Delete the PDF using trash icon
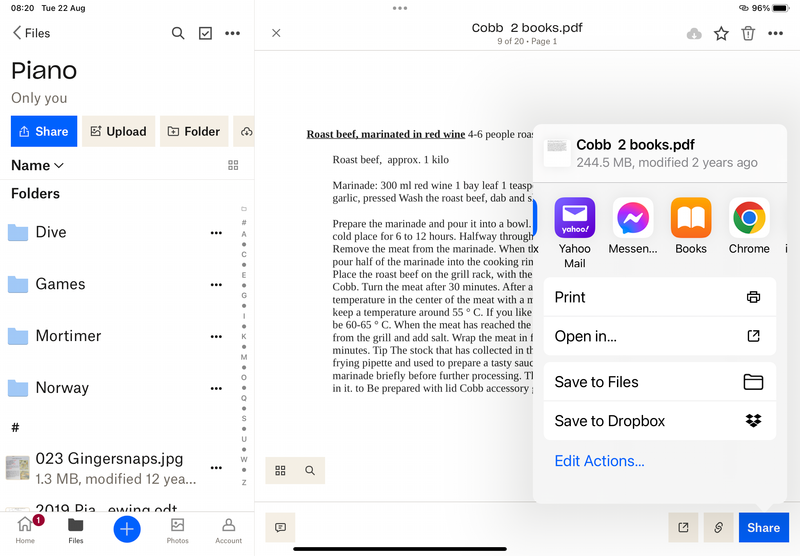This screenshot has height=556, width=800. tap(748, 33)
